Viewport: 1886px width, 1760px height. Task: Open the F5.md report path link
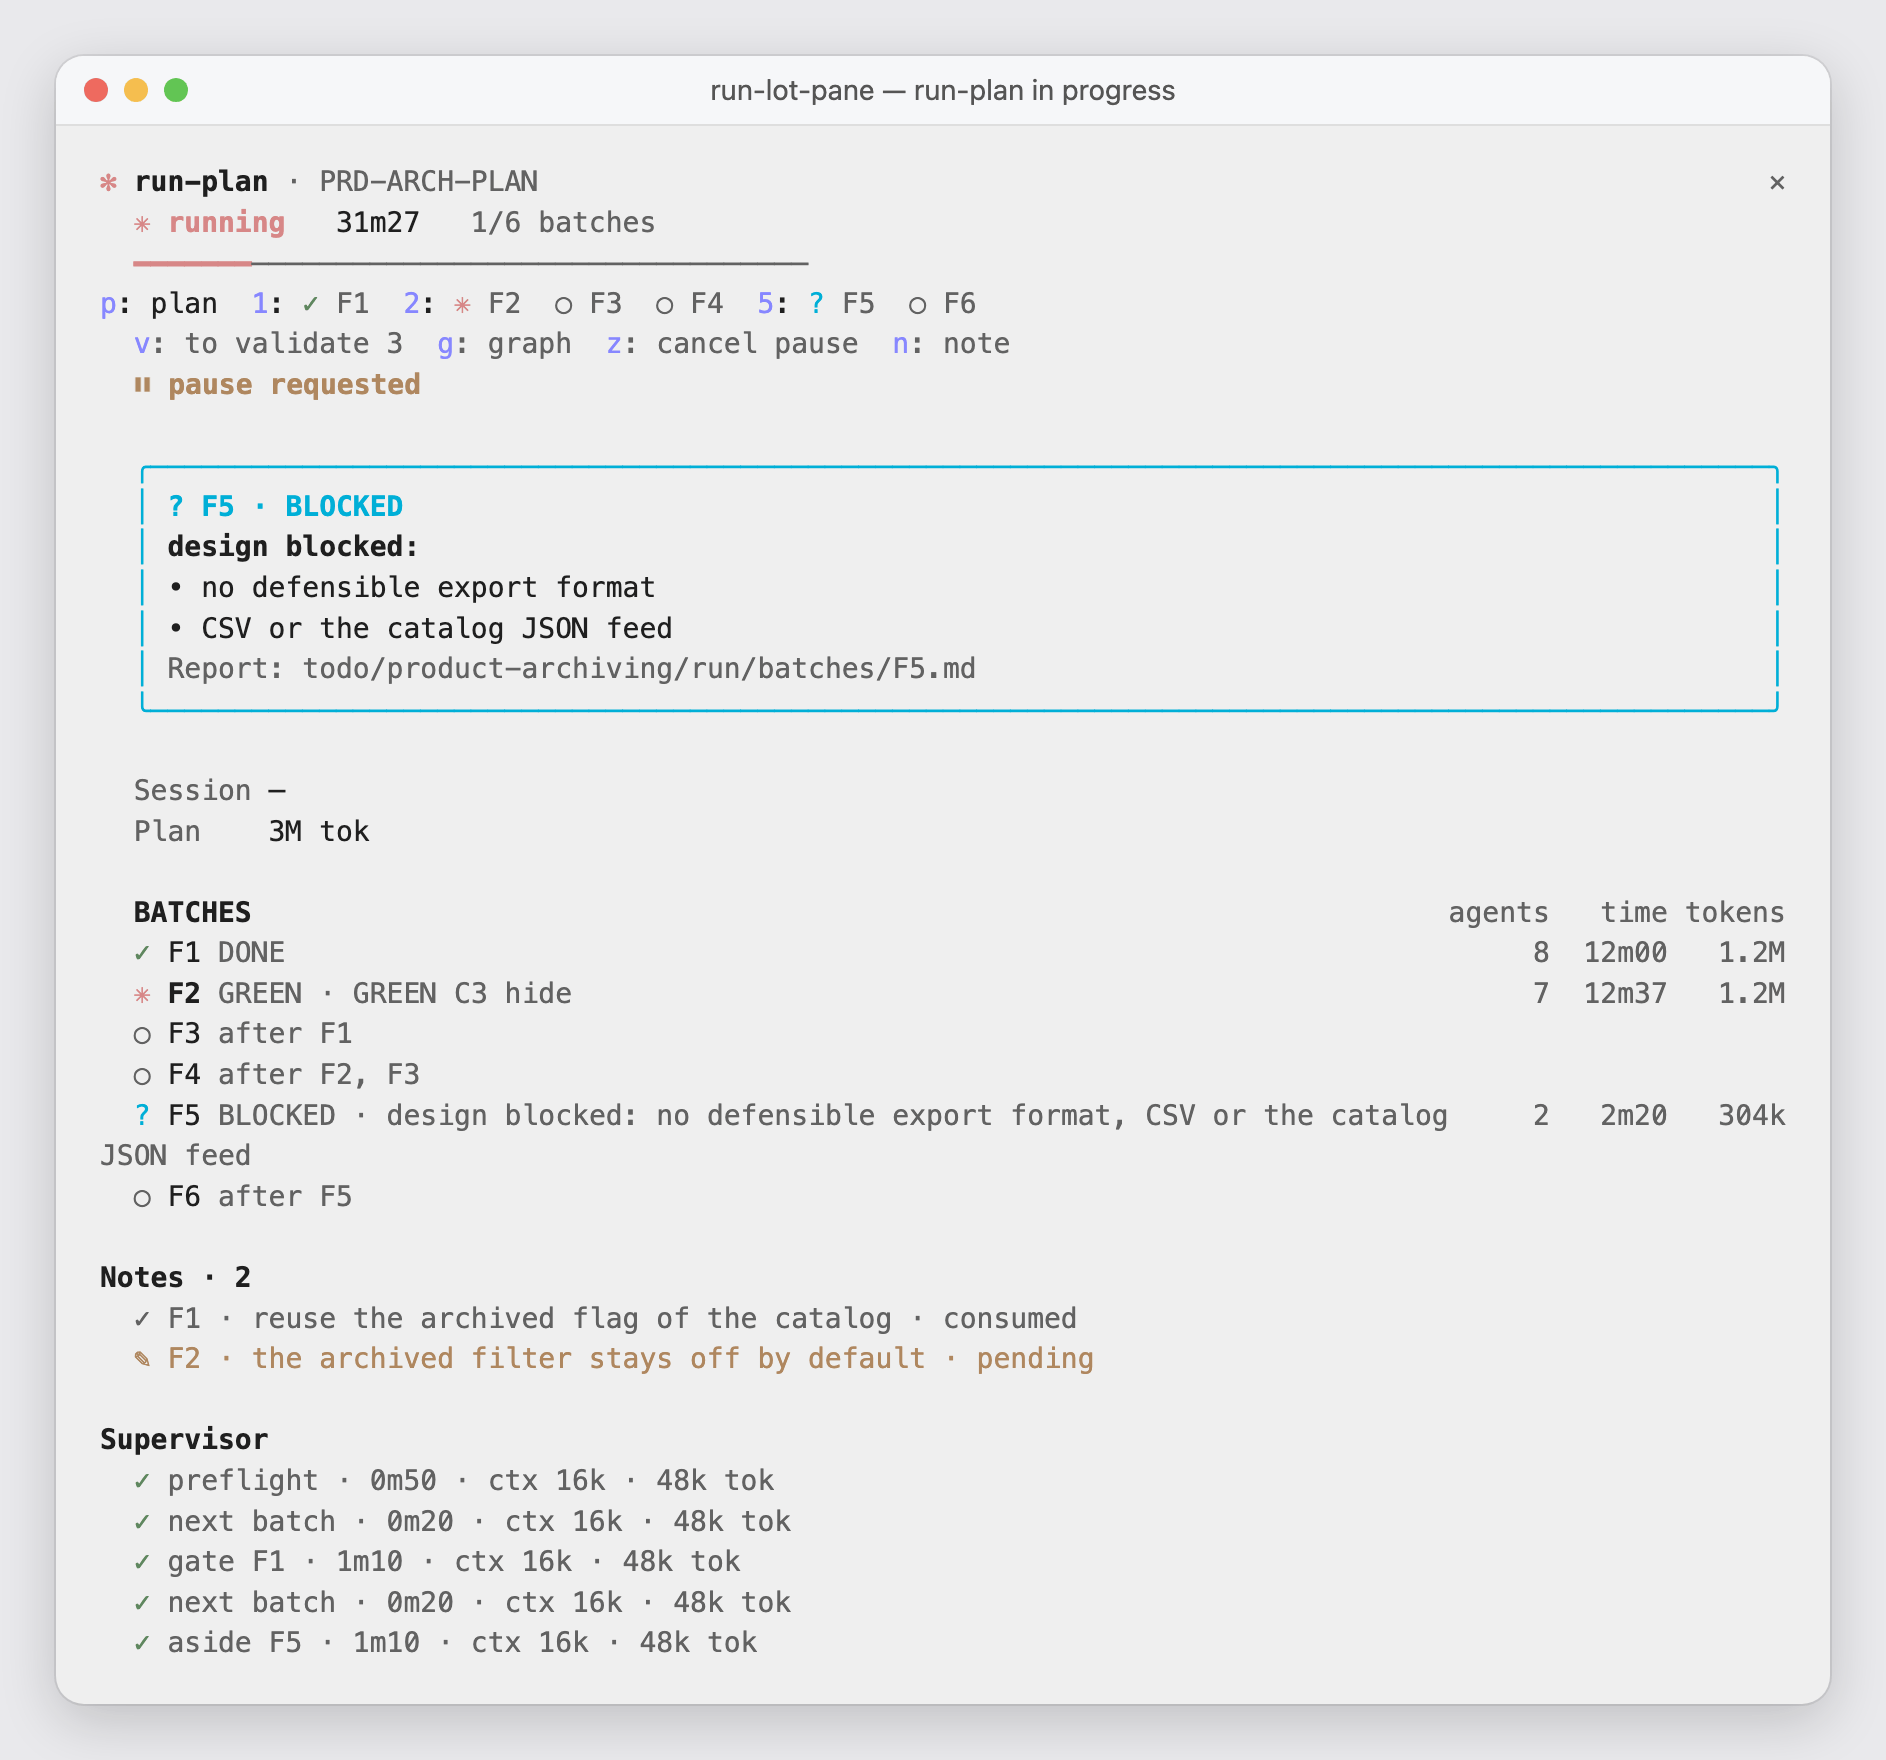(x=640, y=669)
